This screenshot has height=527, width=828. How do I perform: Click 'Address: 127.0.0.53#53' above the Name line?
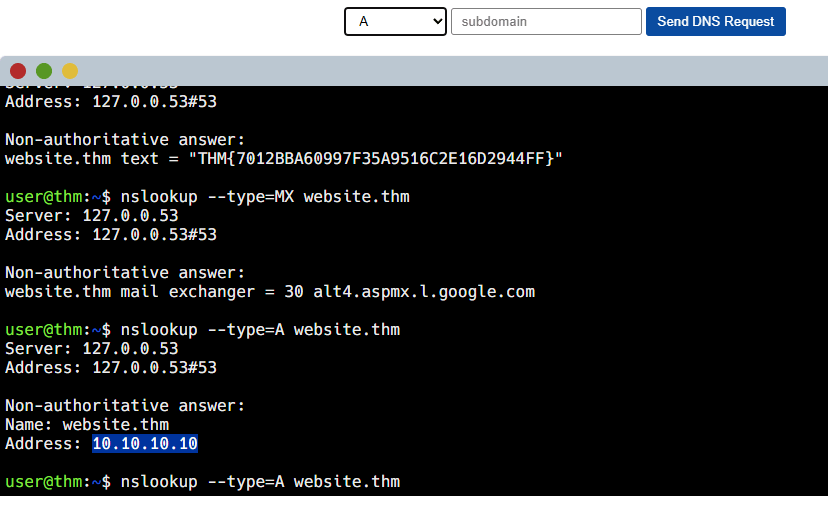click(111, 368)
